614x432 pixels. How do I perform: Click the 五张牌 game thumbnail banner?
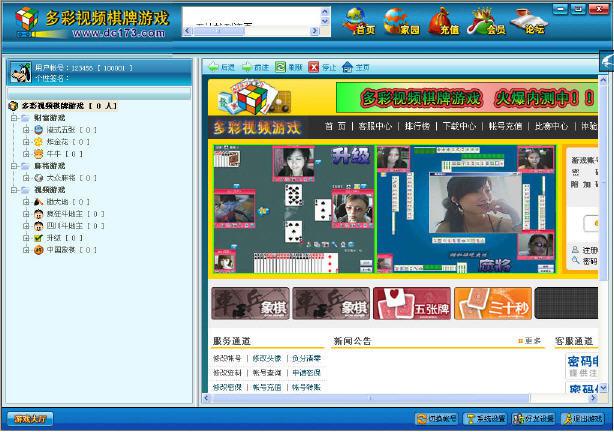(x=411, y=304)
